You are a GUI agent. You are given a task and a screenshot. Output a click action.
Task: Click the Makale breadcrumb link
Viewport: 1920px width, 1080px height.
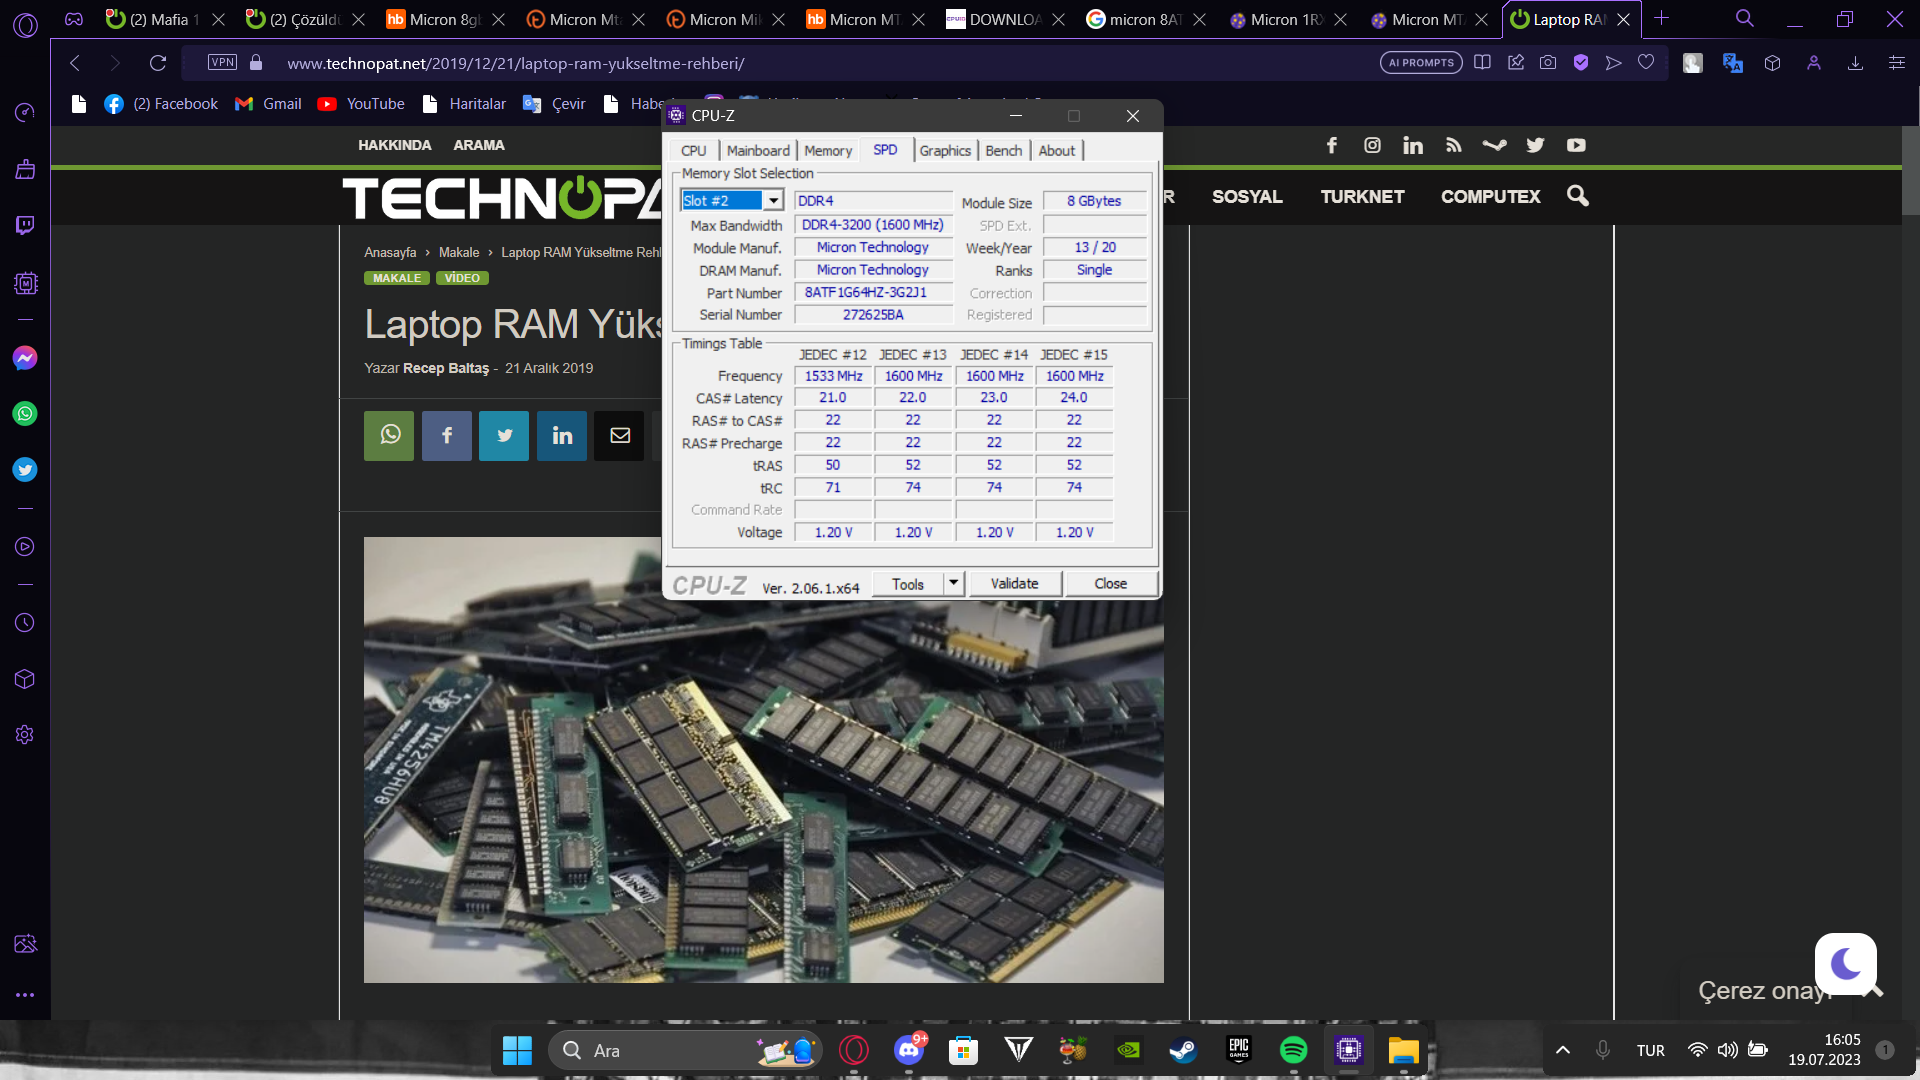[458, 253]
